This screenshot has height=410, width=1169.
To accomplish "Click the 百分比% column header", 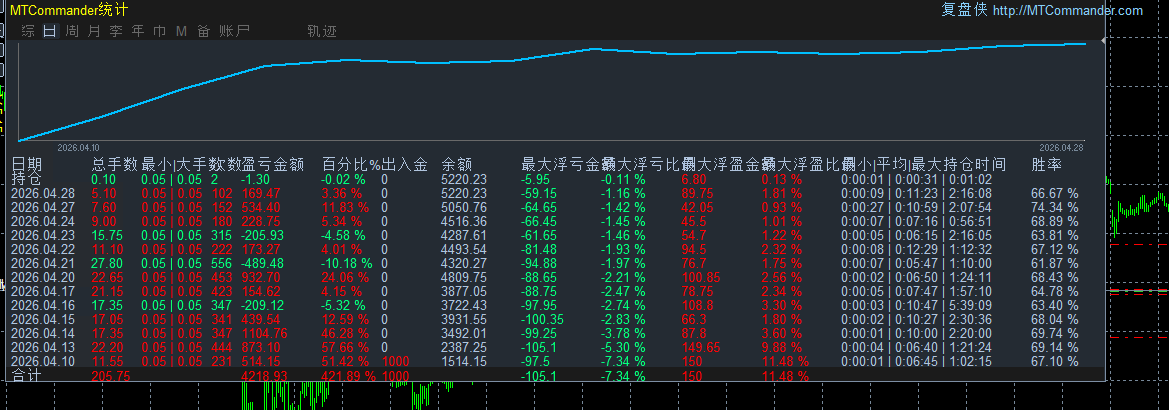I will coord(351,164).
